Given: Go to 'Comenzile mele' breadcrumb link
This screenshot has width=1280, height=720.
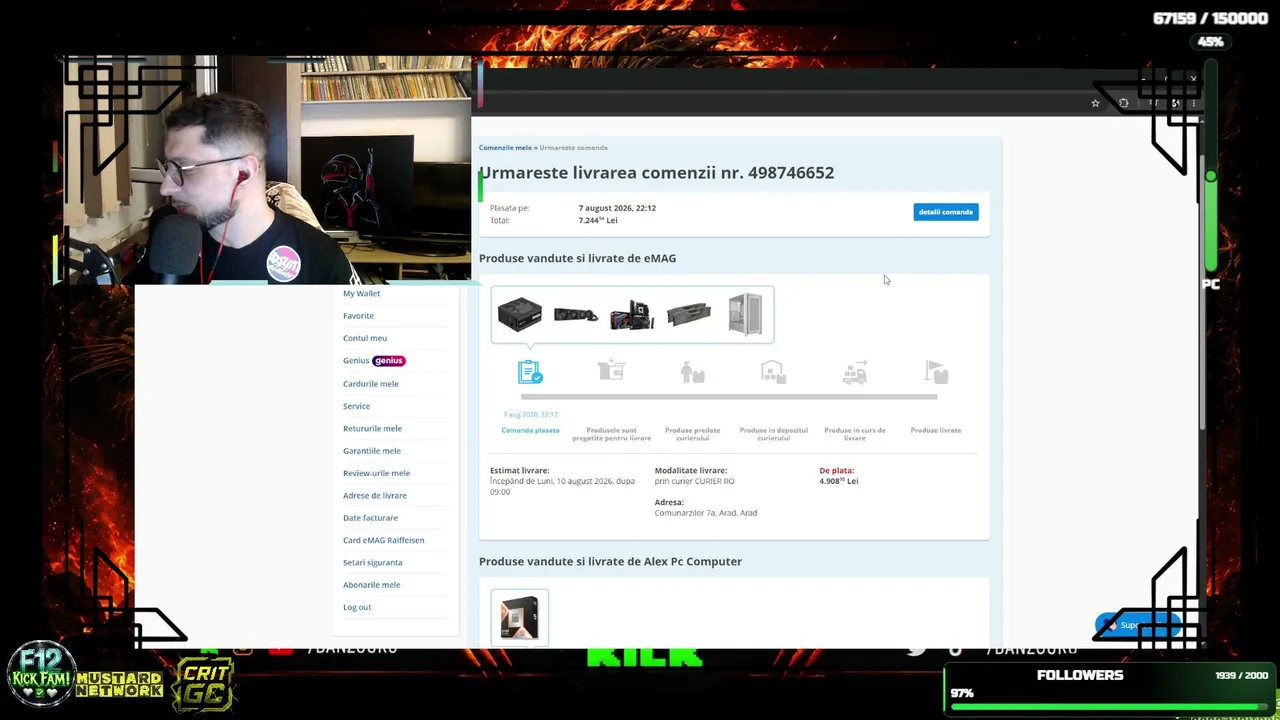Looking at the screenshot, I should (x=505, y=148).
